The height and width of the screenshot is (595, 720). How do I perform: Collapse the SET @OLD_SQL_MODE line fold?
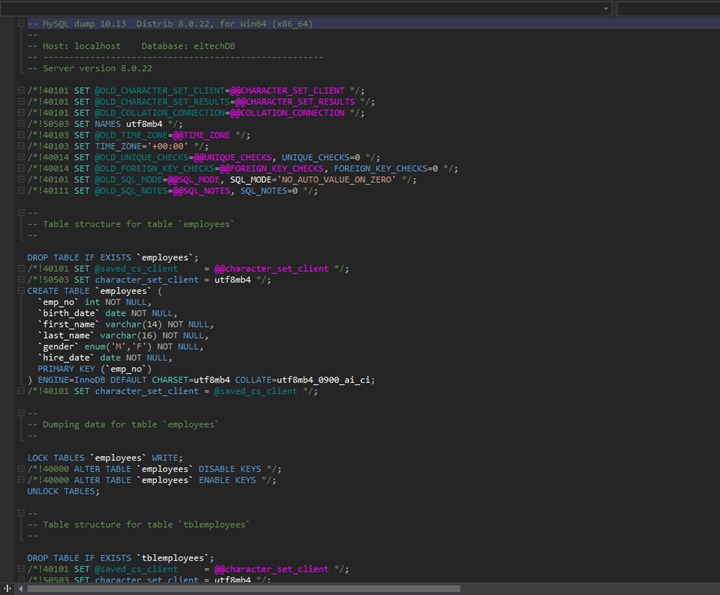pyautogui.click(x=21, y=180)
